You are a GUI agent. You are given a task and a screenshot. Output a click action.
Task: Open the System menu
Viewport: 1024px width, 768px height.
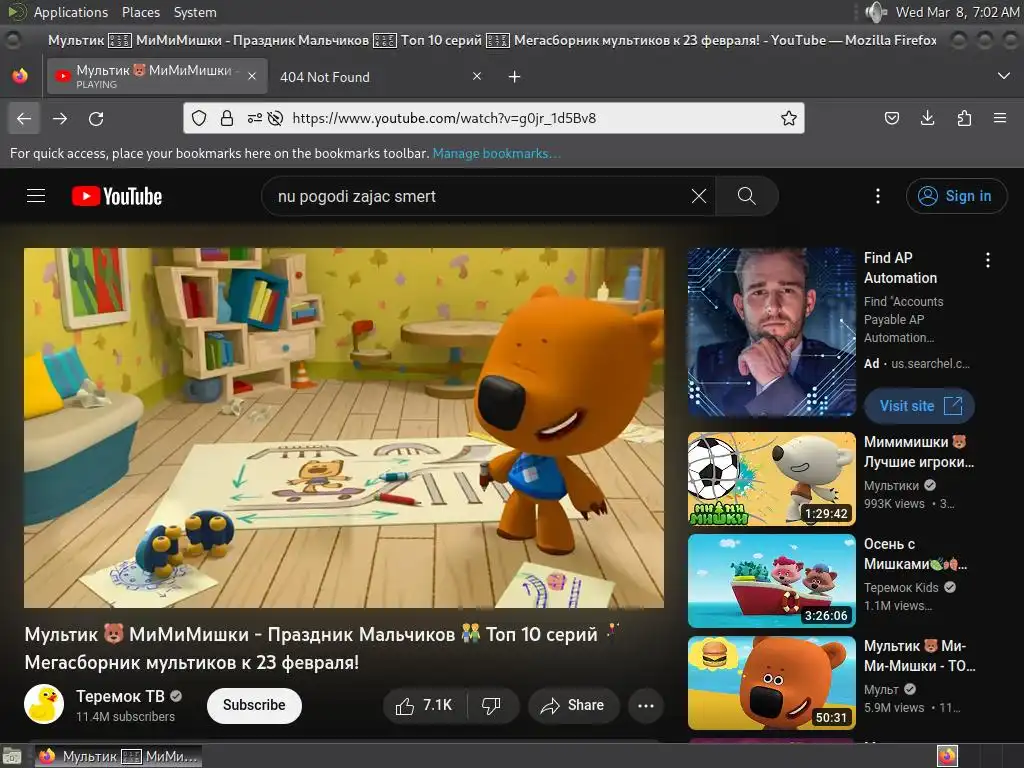click(195, 12)
